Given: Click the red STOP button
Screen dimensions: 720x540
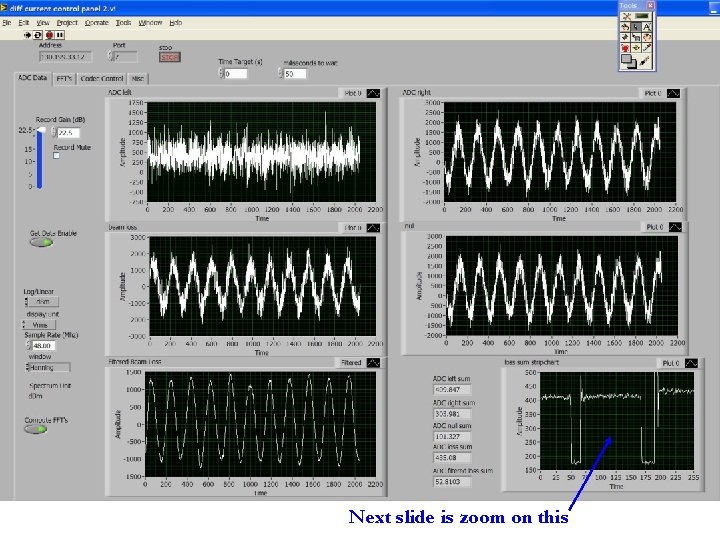Looking at the screenshot, I should tap(169, 57).
